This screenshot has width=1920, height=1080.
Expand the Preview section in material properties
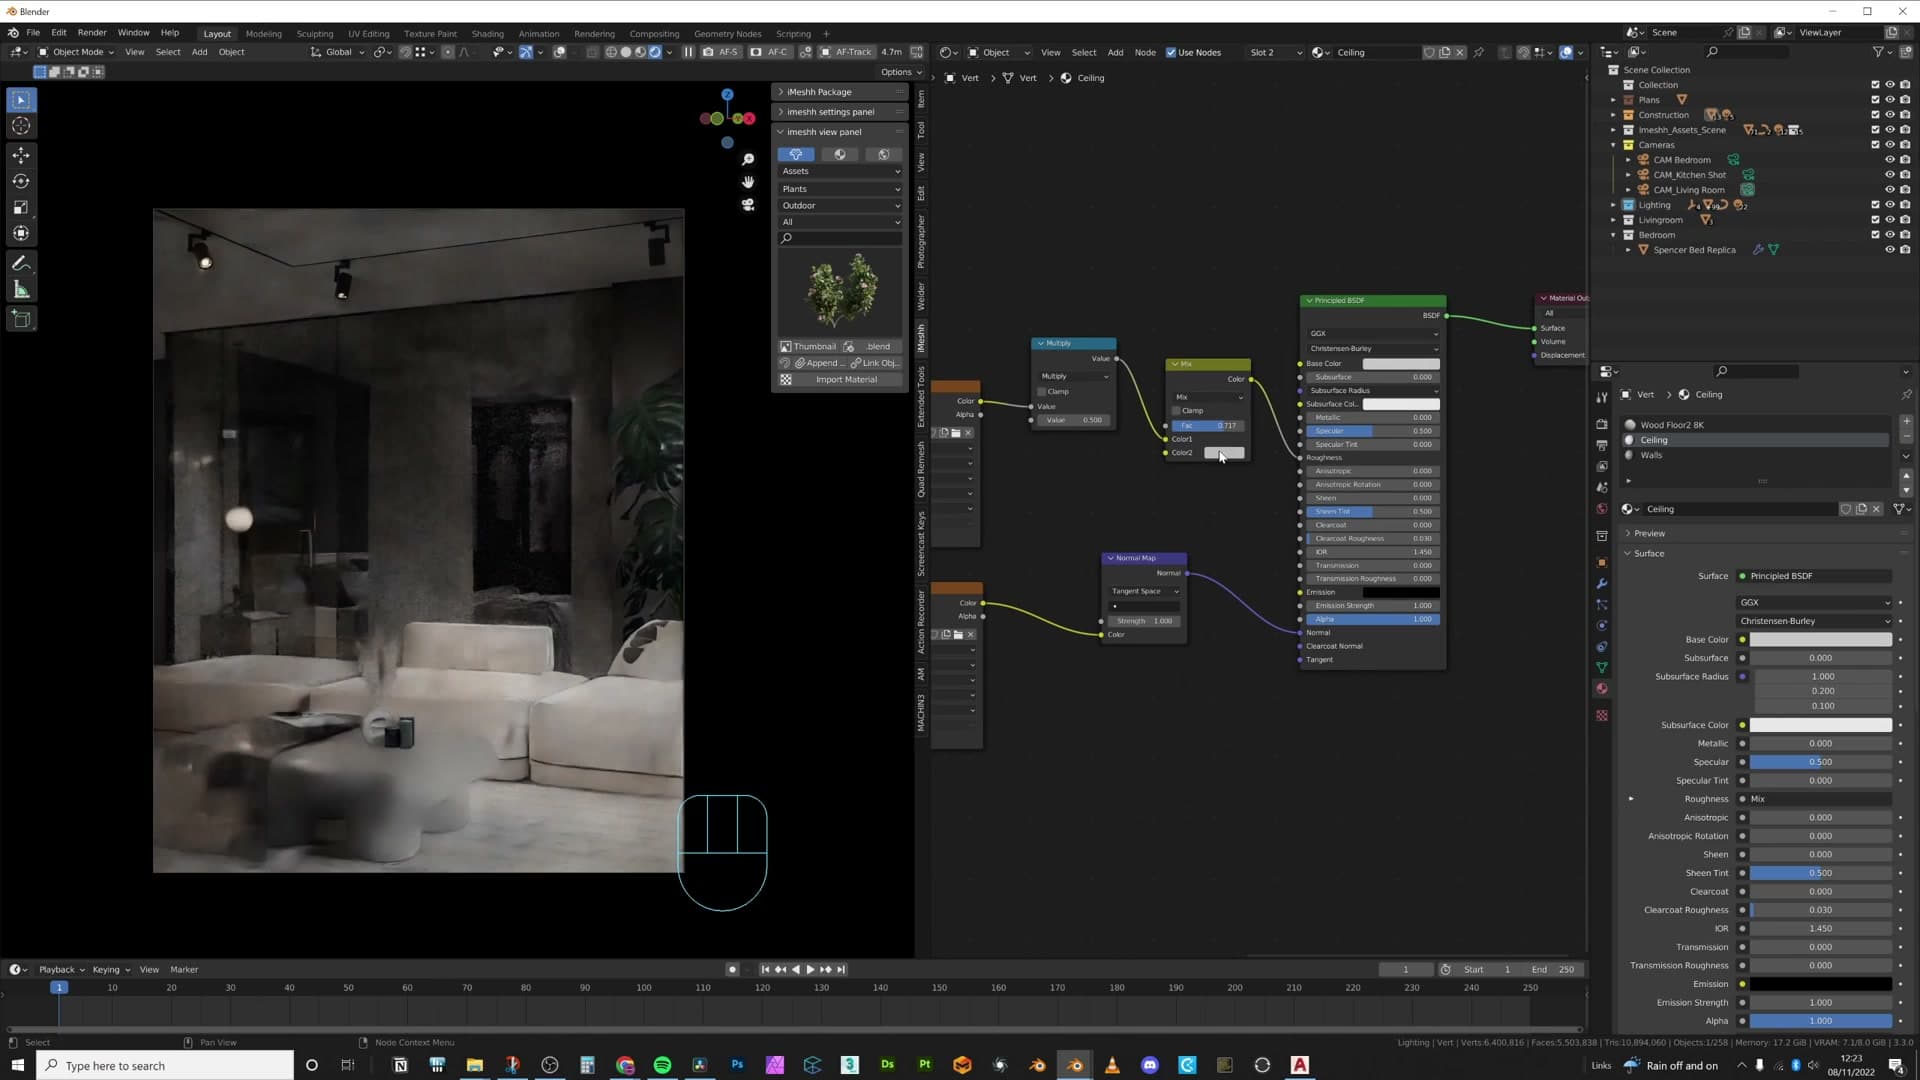coord(1649,534)
